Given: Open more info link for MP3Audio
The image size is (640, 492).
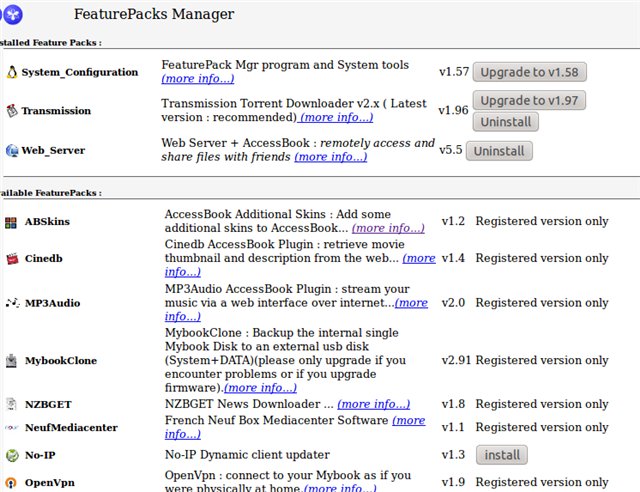Looking at the screenshot, I should click(411, 303).
